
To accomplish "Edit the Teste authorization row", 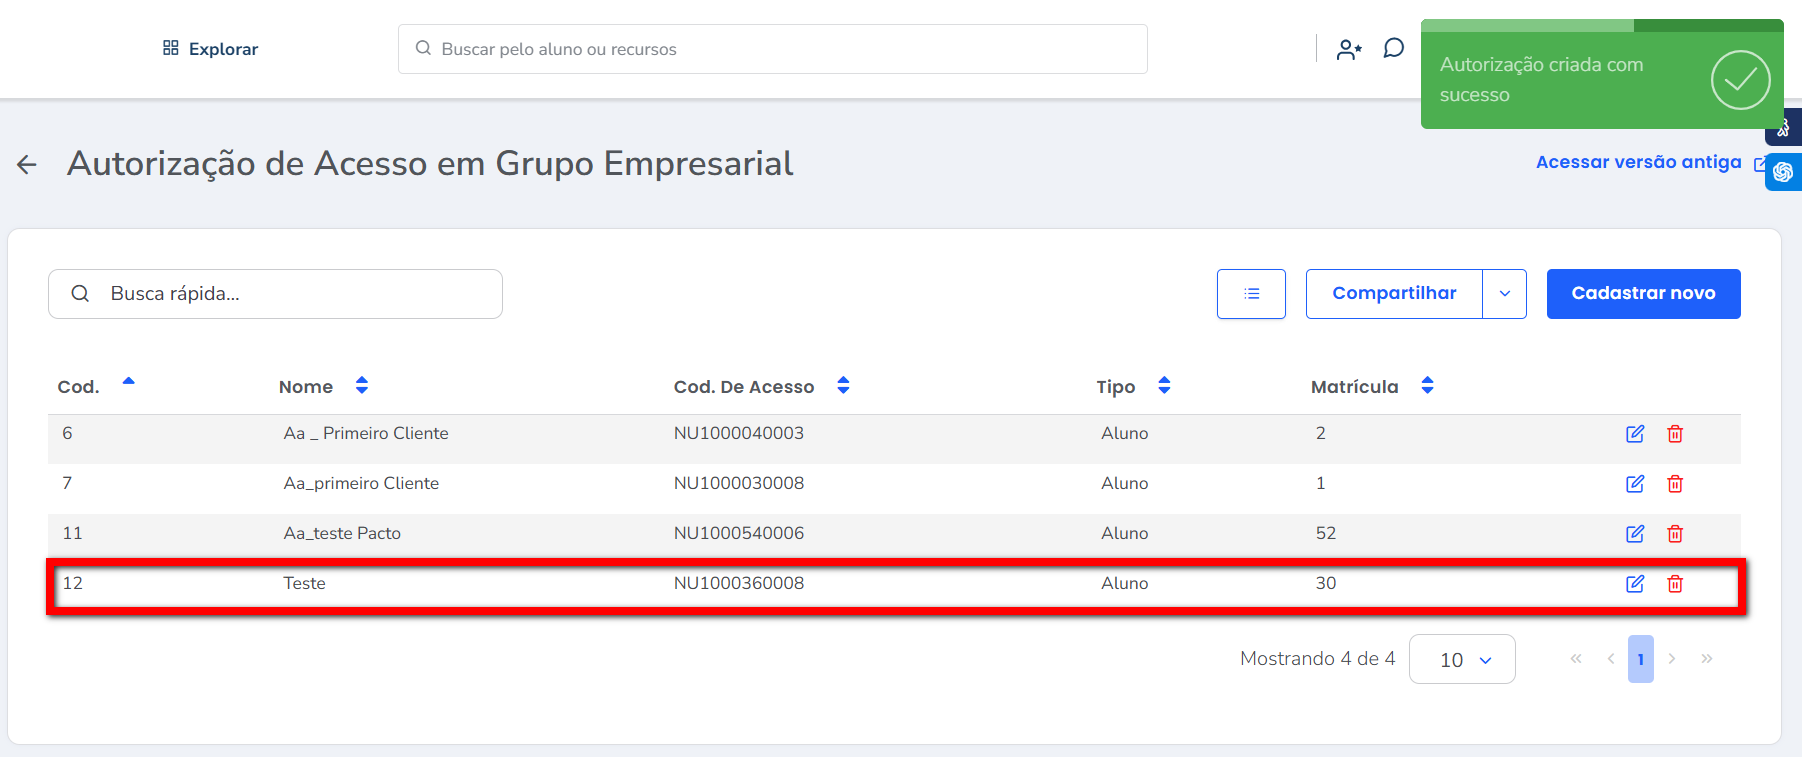I will coord(1635,584).
